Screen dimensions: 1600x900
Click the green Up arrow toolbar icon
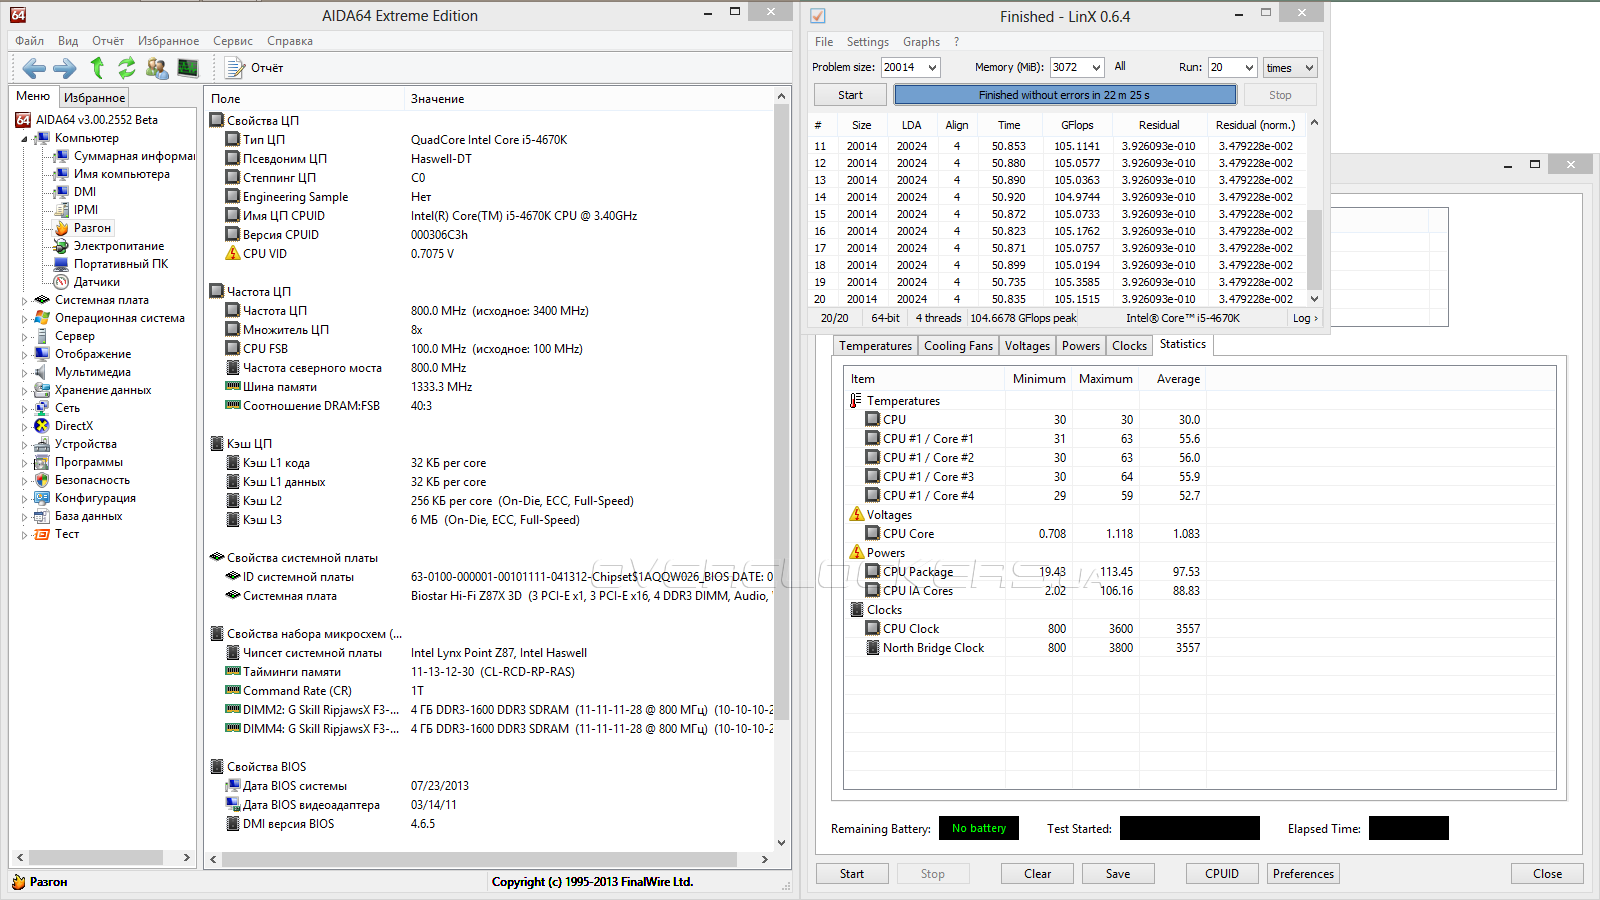(x=97, y=68)
